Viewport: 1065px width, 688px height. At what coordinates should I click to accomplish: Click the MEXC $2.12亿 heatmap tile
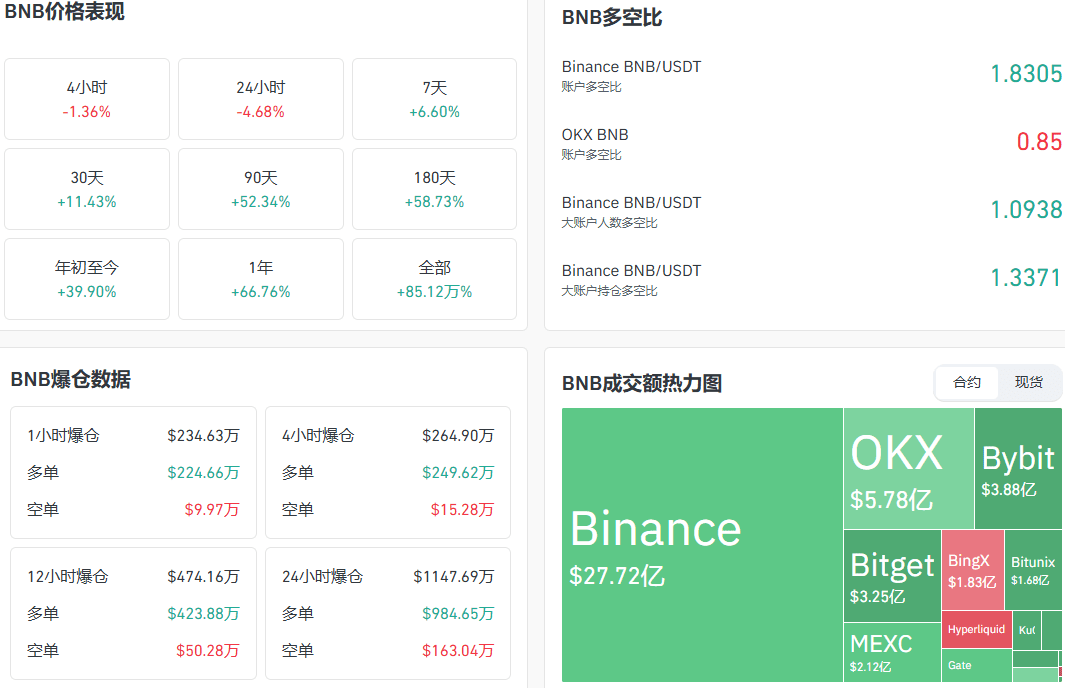click(x=892, y=652)
